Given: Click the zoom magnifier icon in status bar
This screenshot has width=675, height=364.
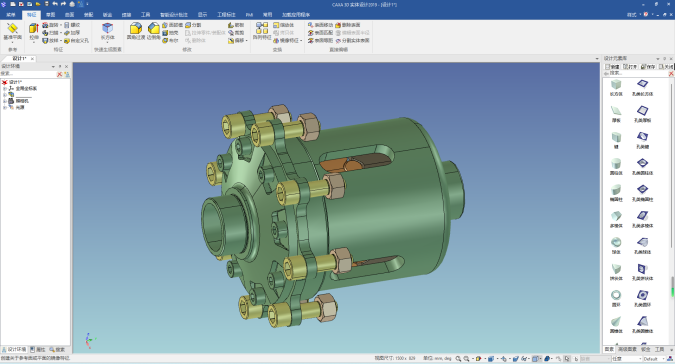Looking at the screenshot, I should [458, 358].
